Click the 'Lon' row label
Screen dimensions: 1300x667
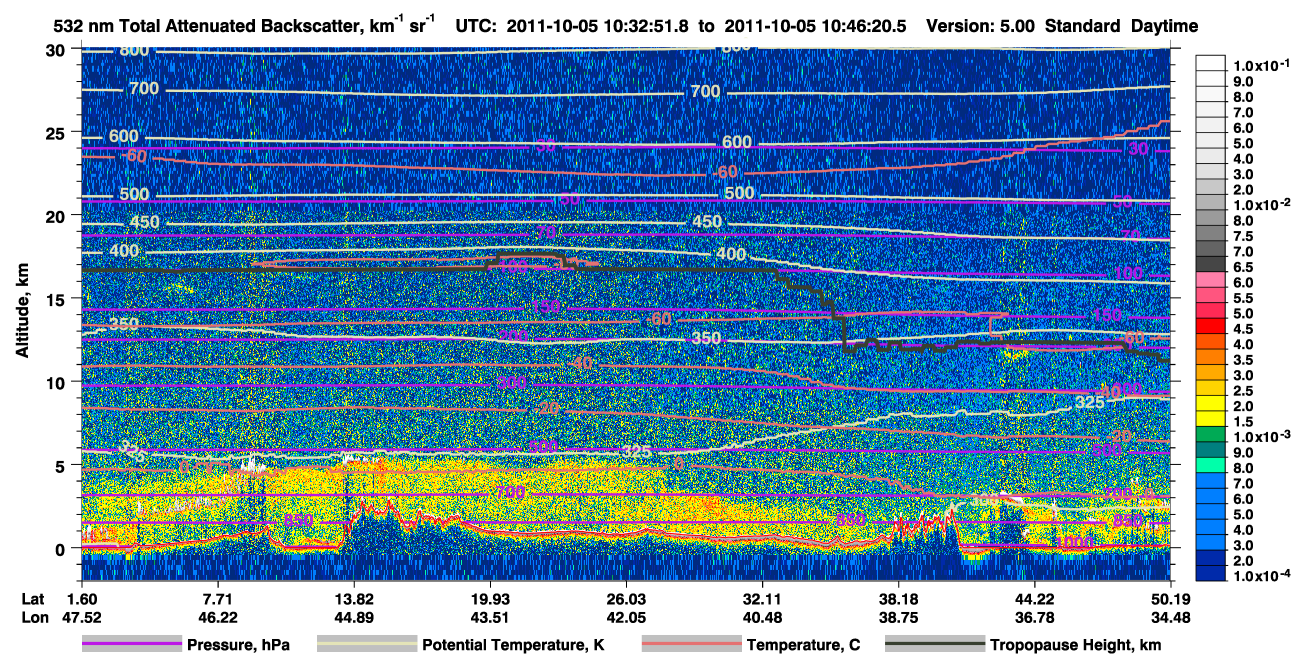33,618
